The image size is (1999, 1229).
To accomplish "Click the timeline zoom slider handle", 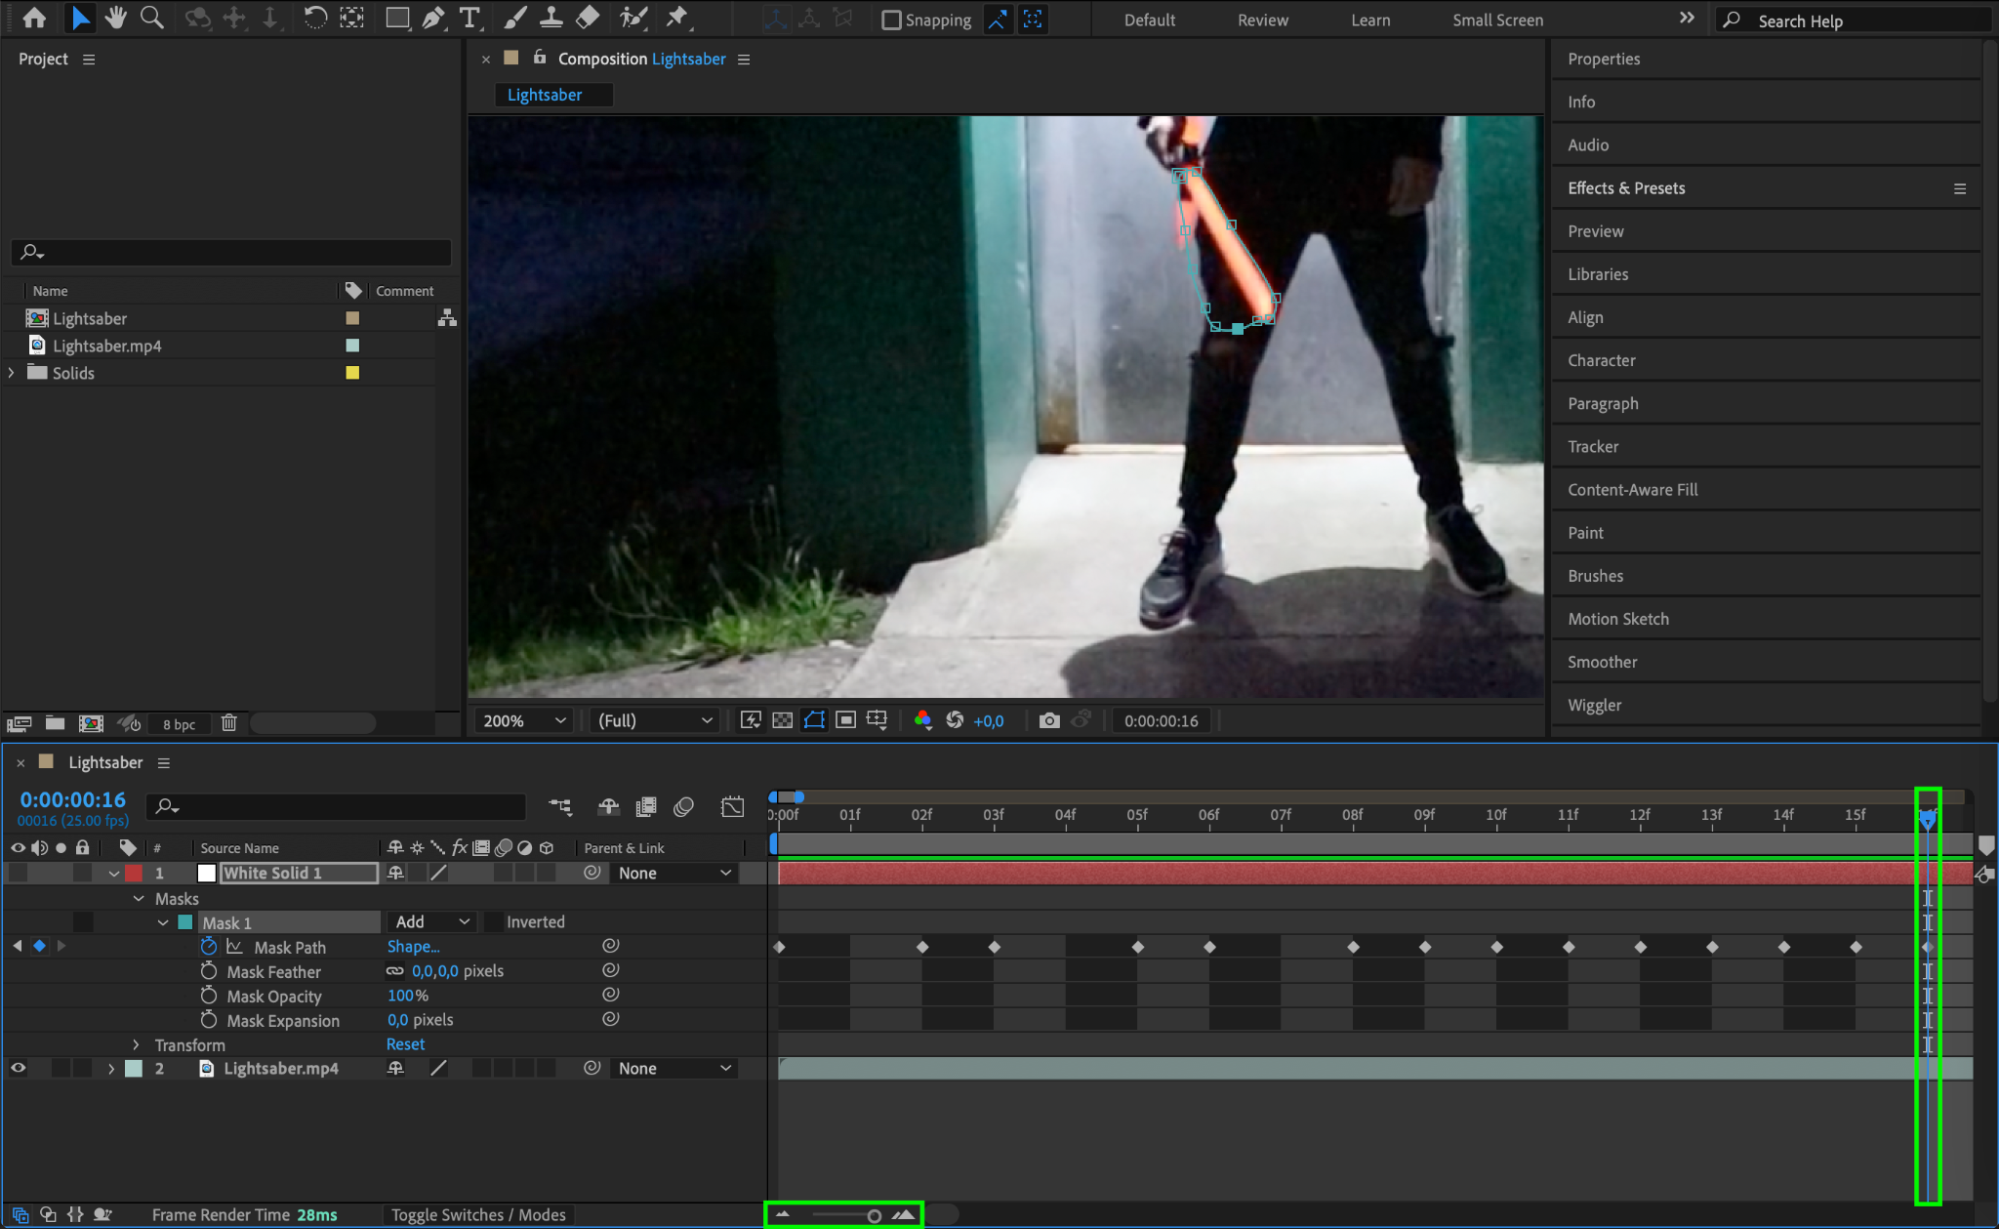I will pos(874,1216).
